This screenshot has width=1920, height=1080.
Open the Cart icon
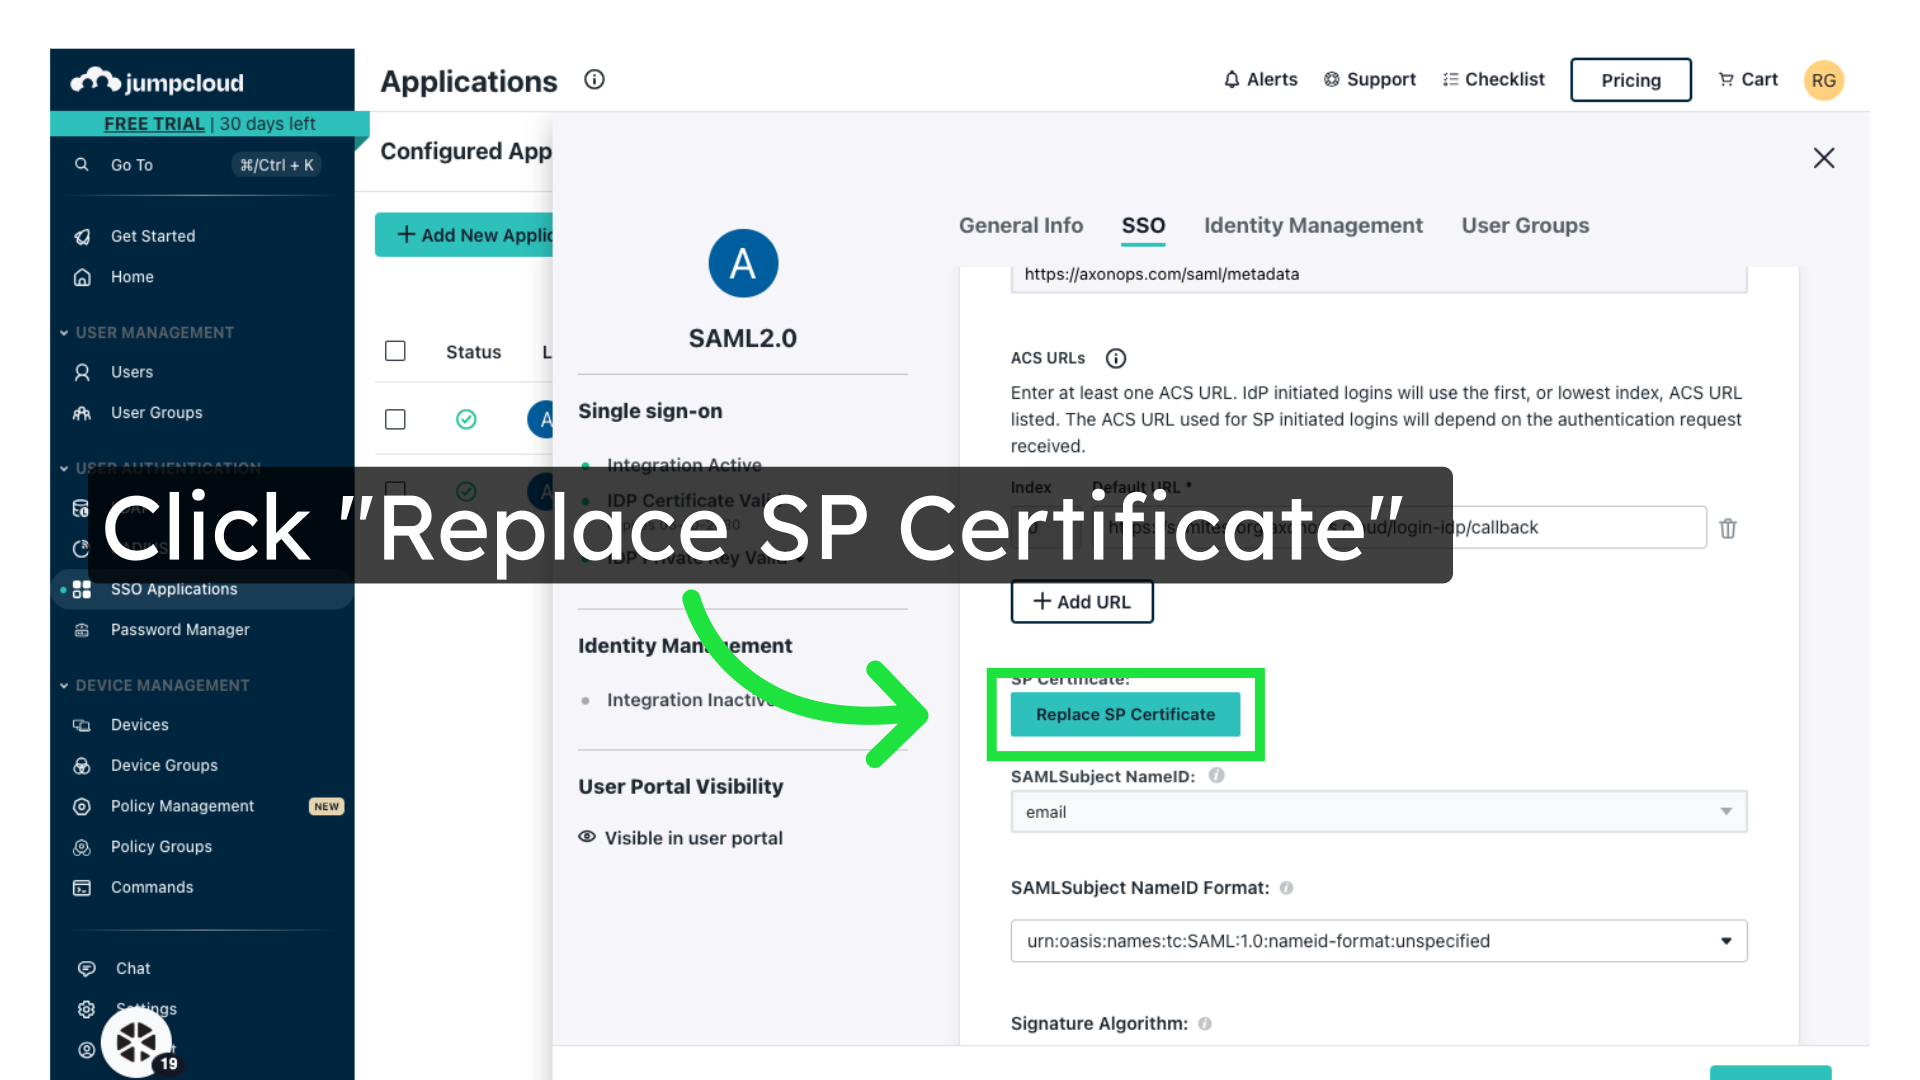click(x=1726, y=80)
